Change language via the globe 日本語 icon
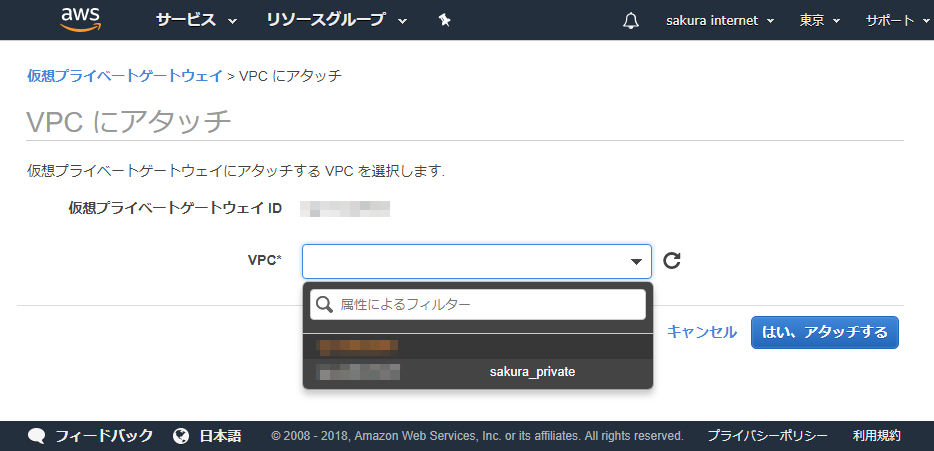The width and height of the screenshot is (934, 451). [x=181, y=436]
